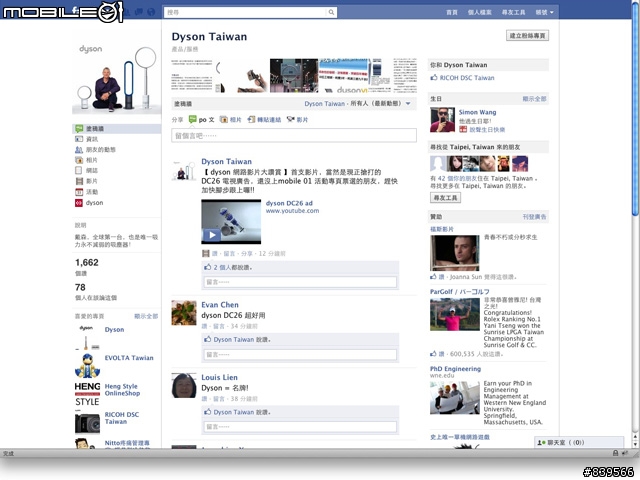Open Louis Lien's profile name link
The height and width of the screenshot is (480, 640).
point(219,378)
